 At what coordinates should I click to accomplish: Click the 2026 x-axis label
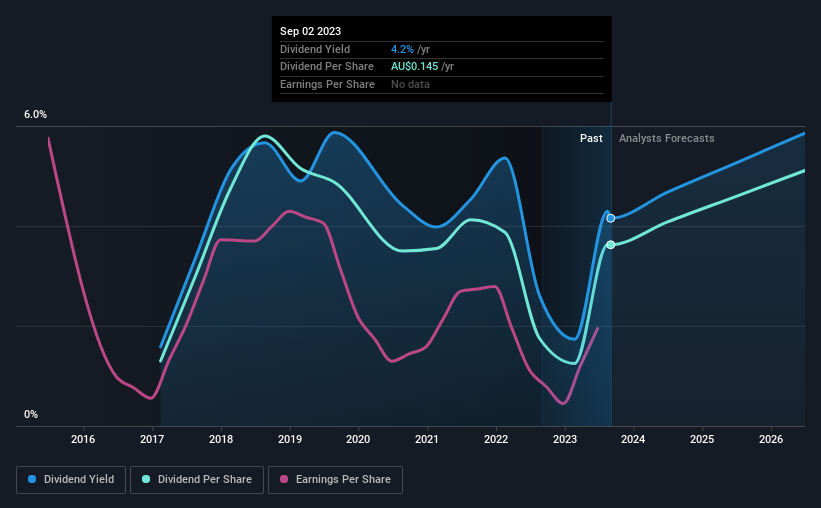coord(771,439)
